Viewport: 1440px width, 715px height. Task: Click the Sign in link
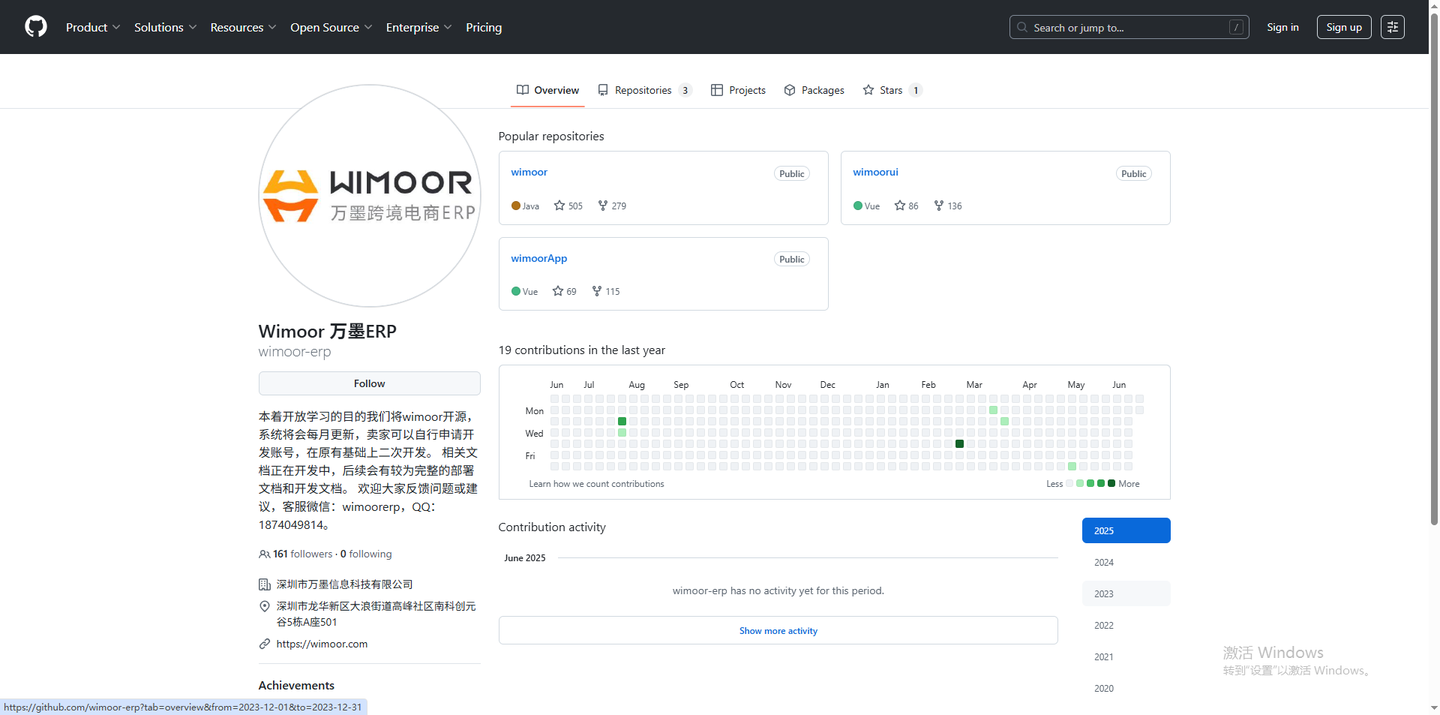point(1283,27)
